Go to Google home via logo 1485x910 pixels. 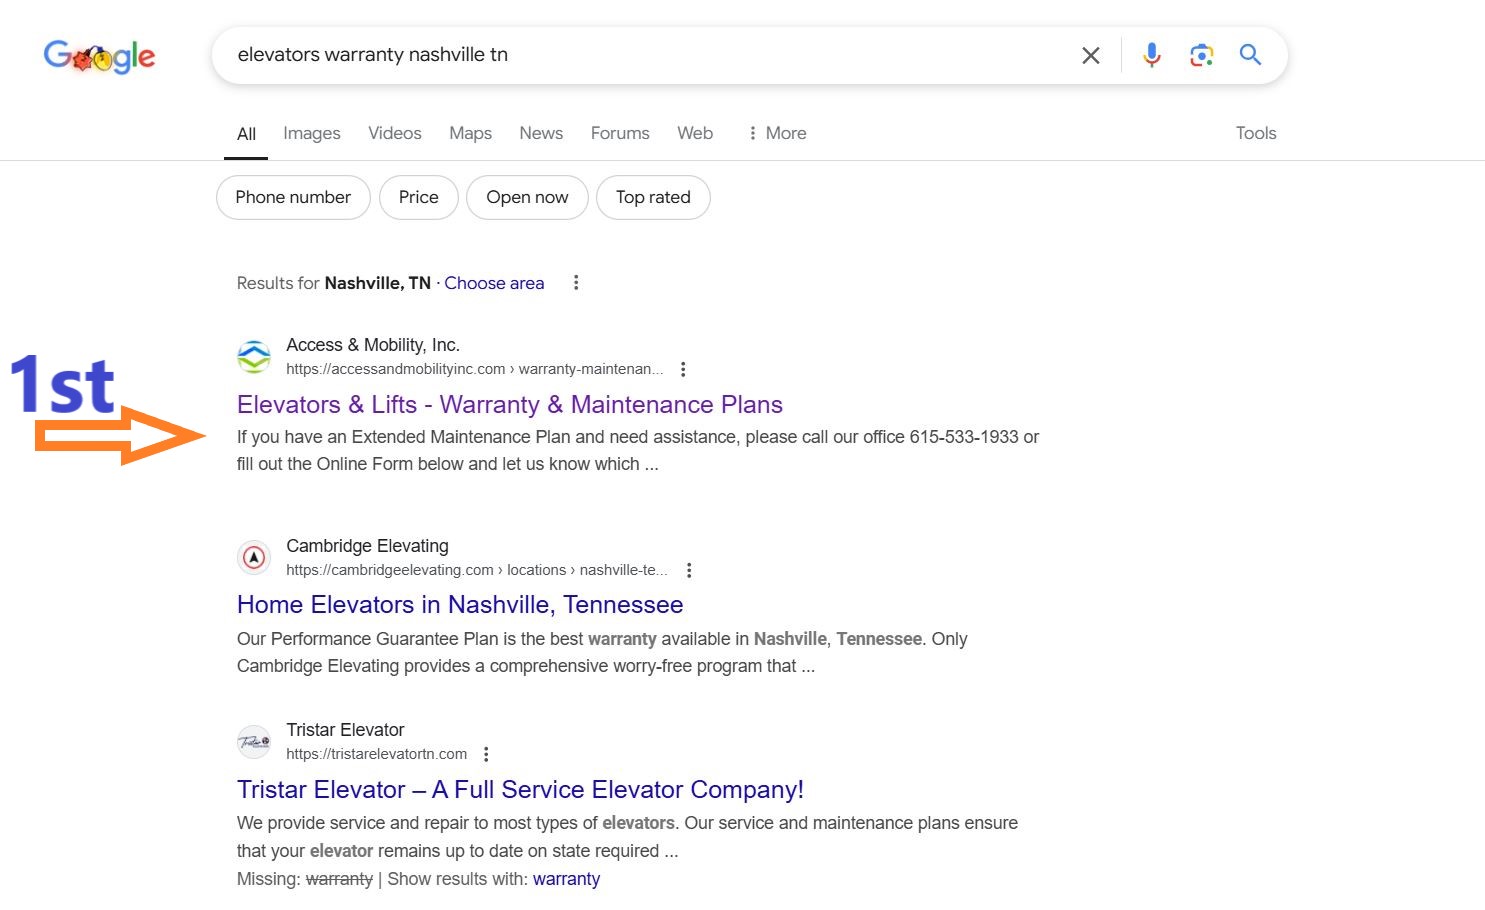click(99, 57)
